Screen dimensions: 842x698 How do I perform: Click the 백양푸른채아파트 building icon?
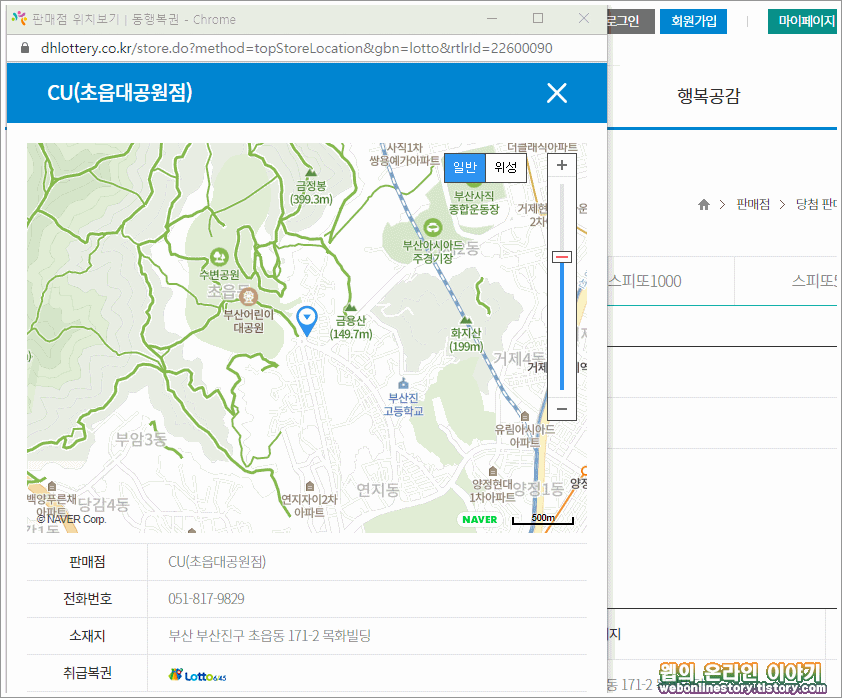[x=52, y=486]
